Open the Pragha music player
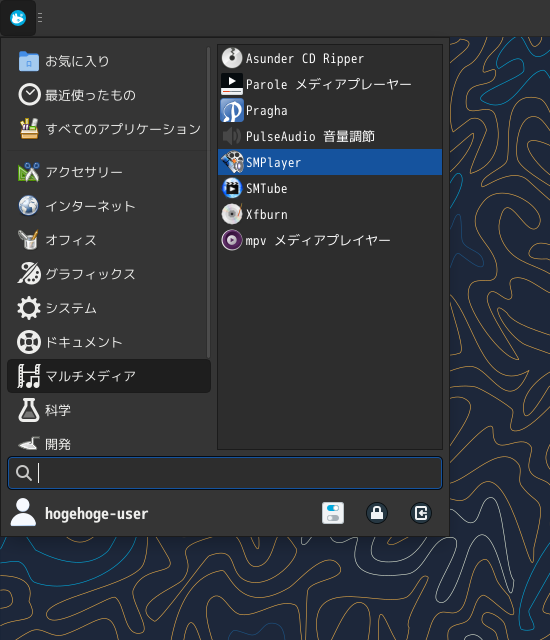Image resolution: width=550 pixels, height=640 pixels. (330, 111)
